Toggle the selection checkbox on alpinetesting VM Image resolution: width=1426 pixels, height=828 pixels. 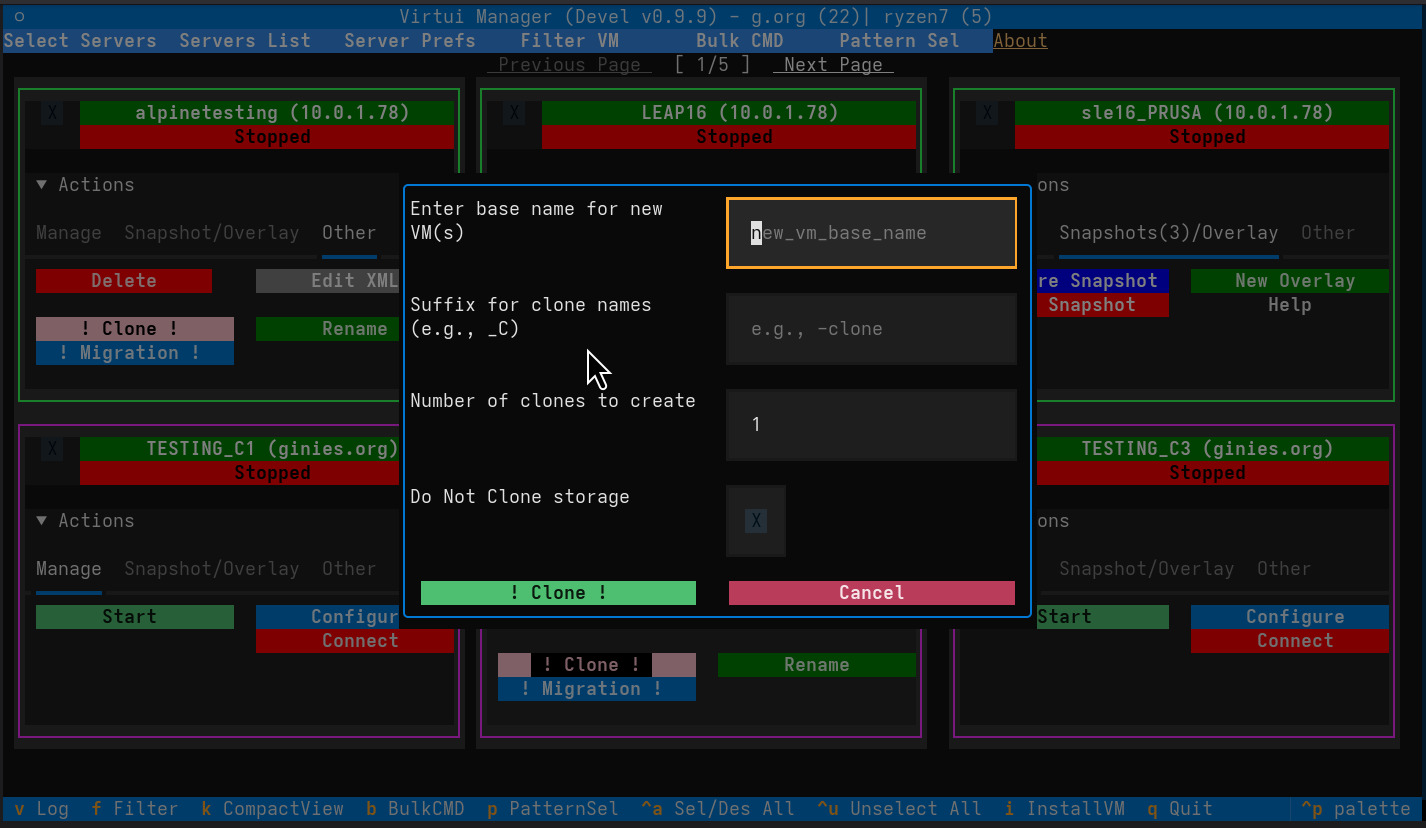[52, 112]
